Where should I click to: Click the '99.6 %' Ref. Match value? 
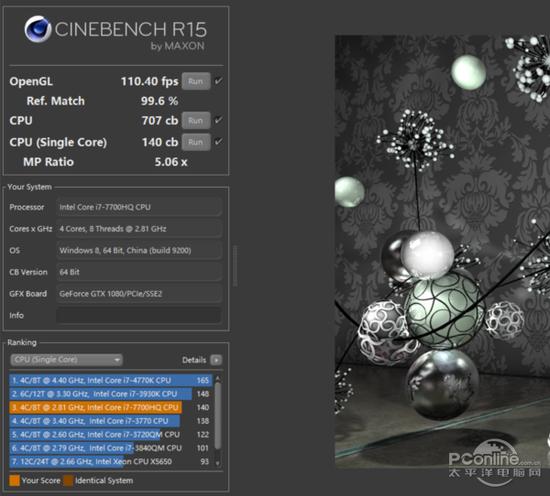point(160,101)
